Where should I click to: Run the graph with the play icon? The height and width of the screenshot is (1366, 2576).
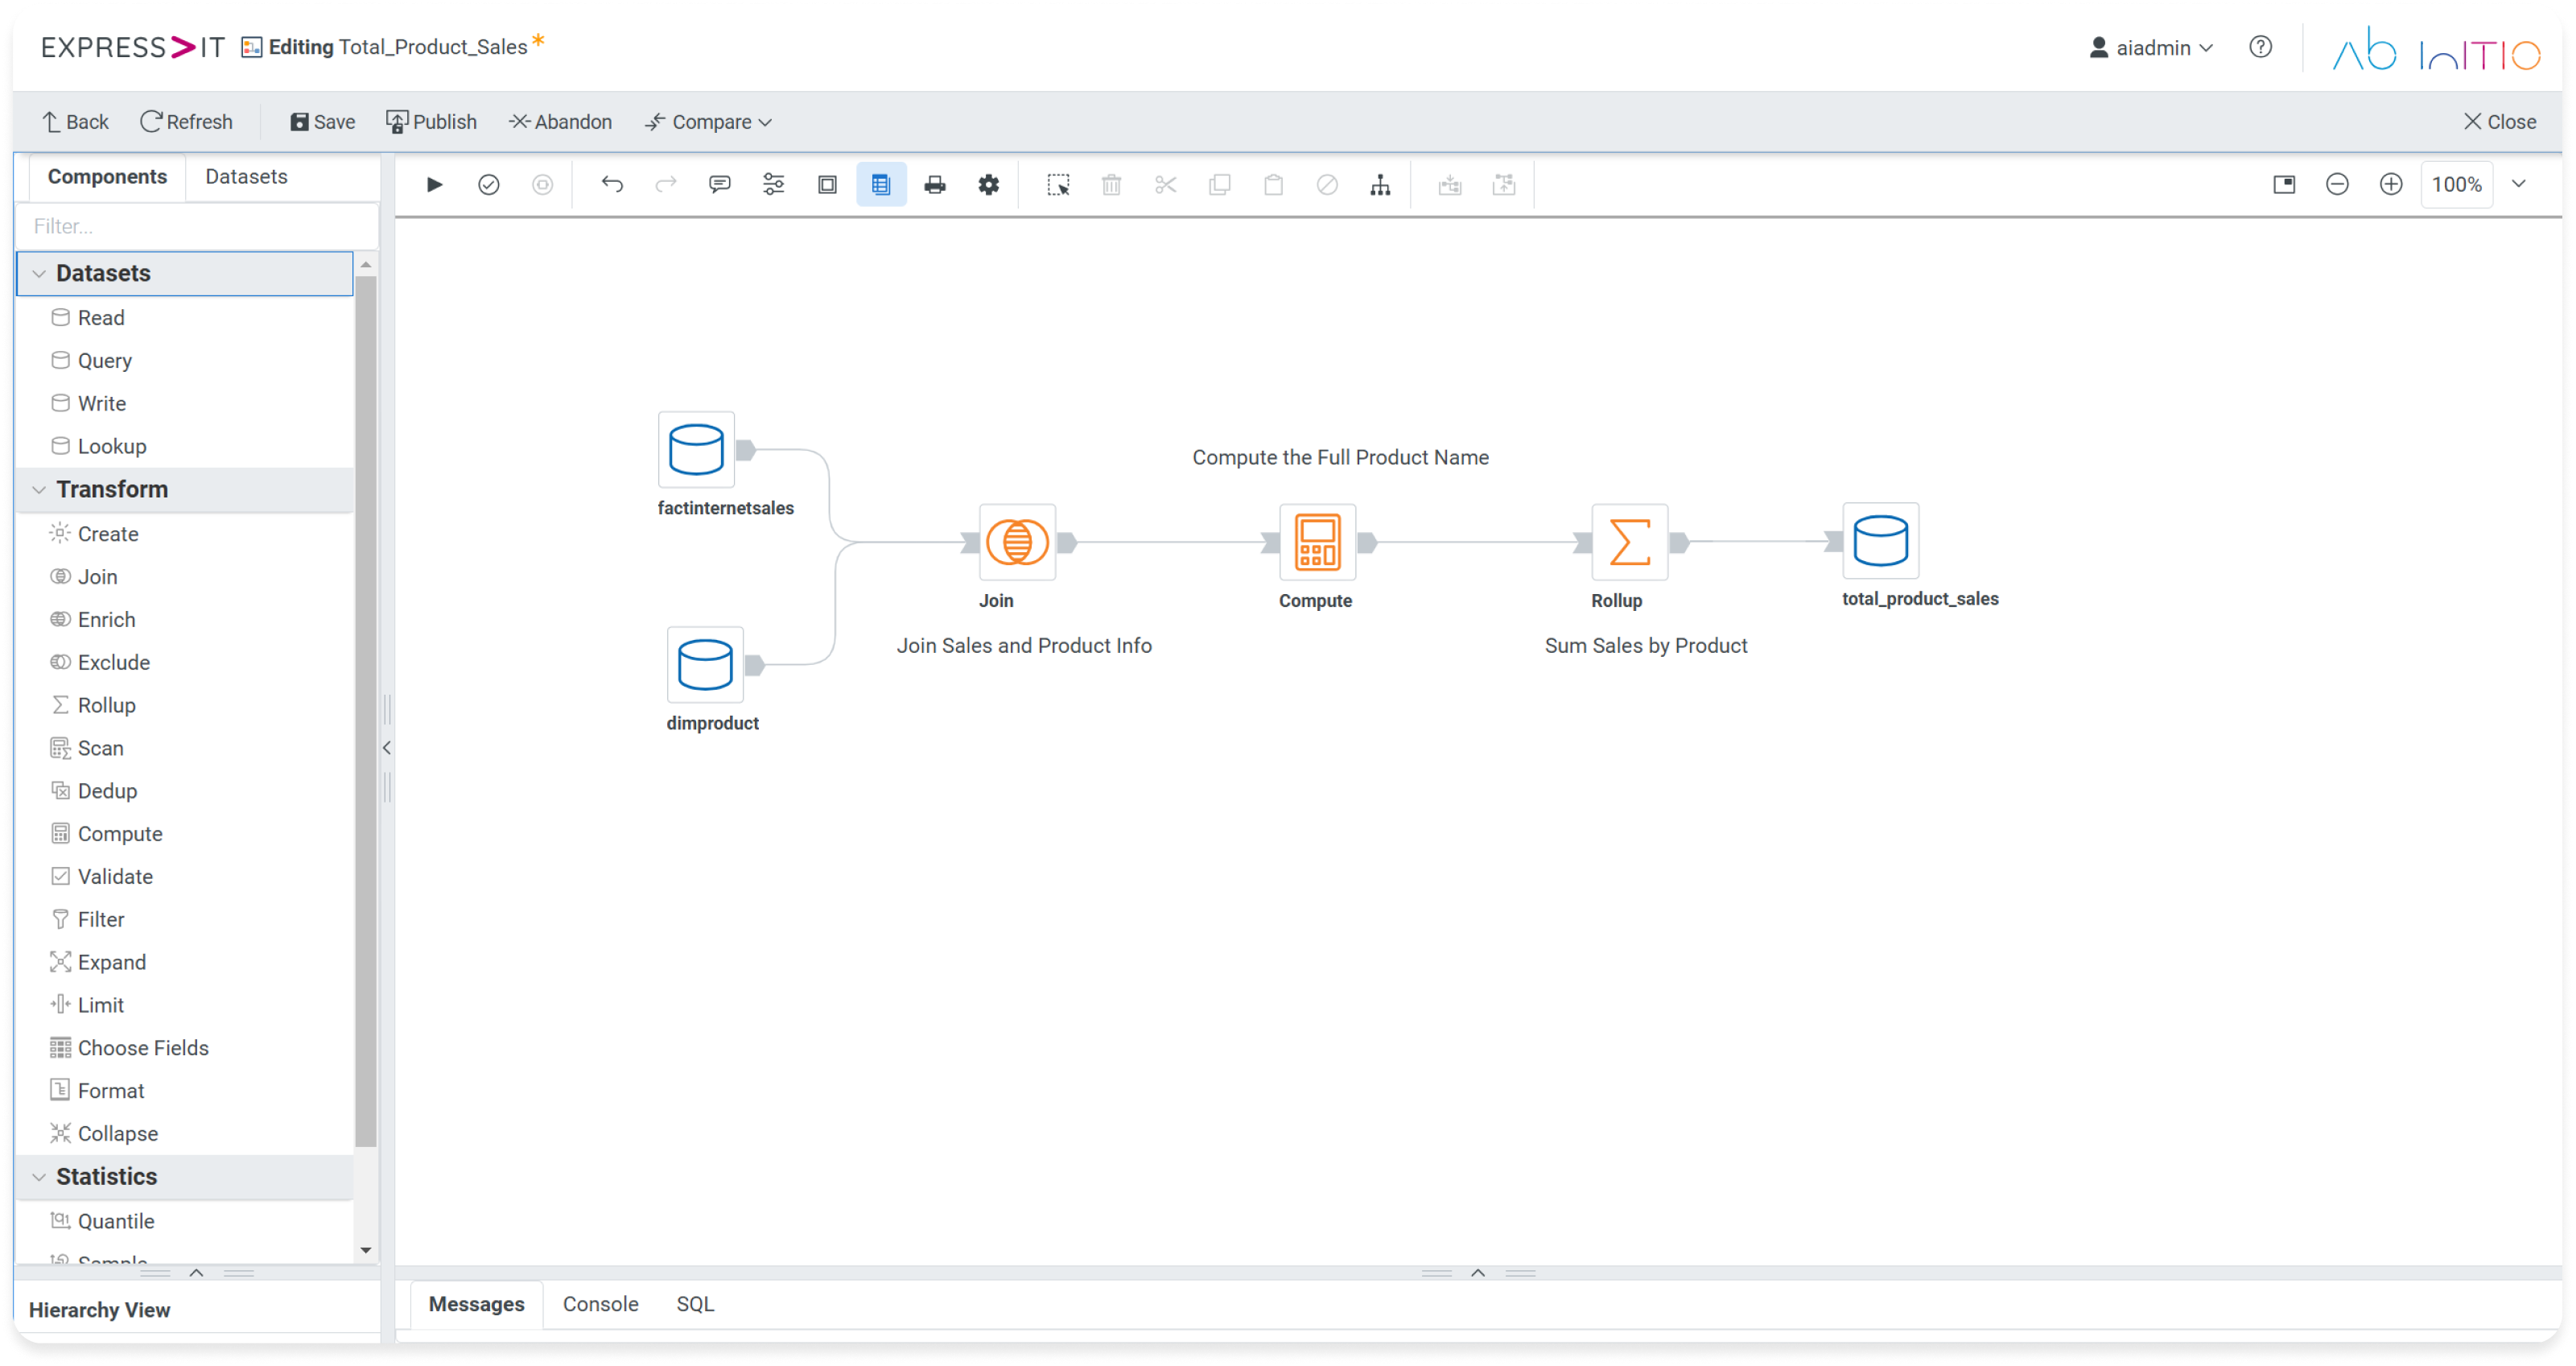(434, 184)
